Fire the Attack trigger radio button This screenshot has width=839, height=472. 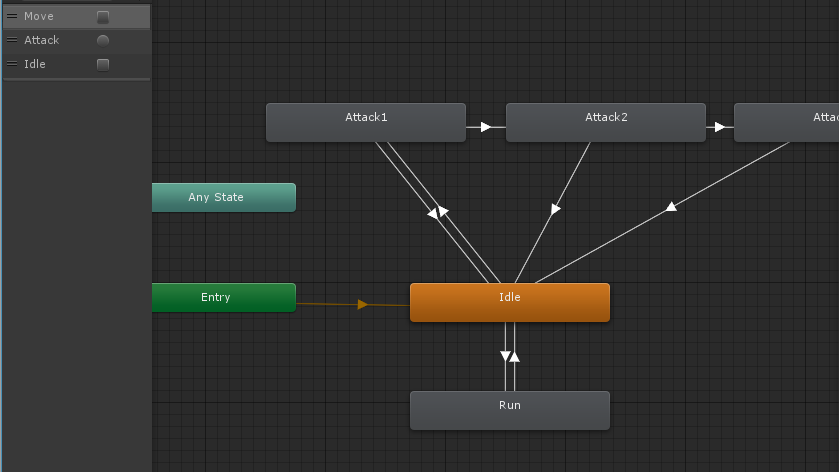click(103, 41)
